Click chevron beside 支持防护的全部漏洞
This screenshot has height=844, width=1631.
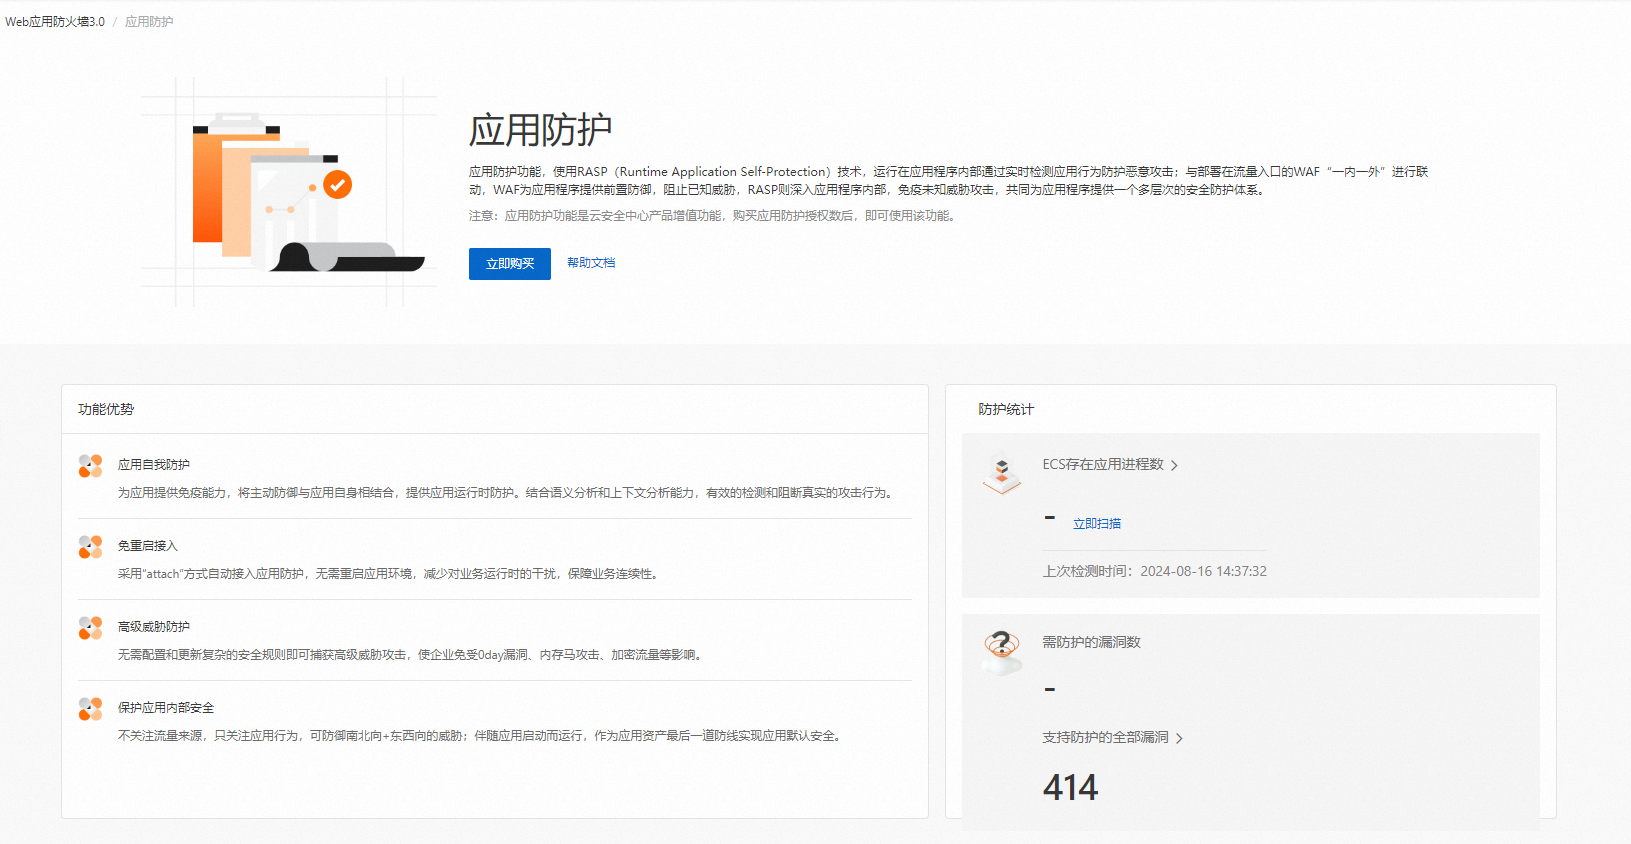1180,738
